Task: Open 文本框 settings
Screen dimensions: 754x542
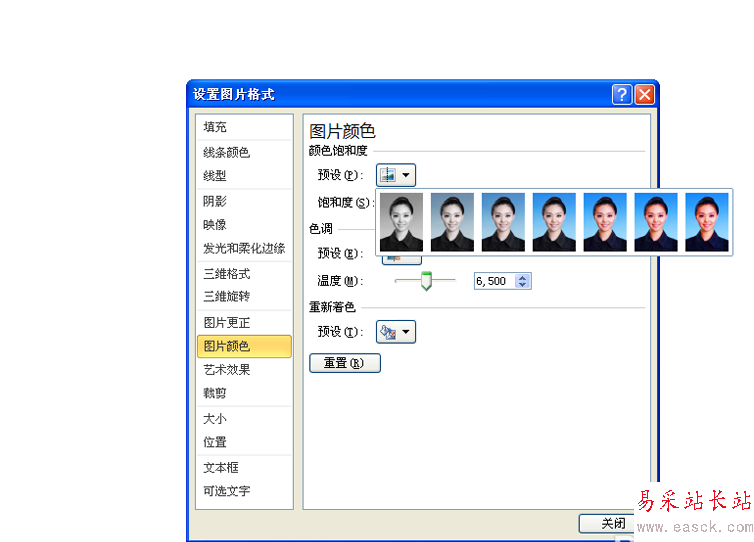Action: [244, 467]
